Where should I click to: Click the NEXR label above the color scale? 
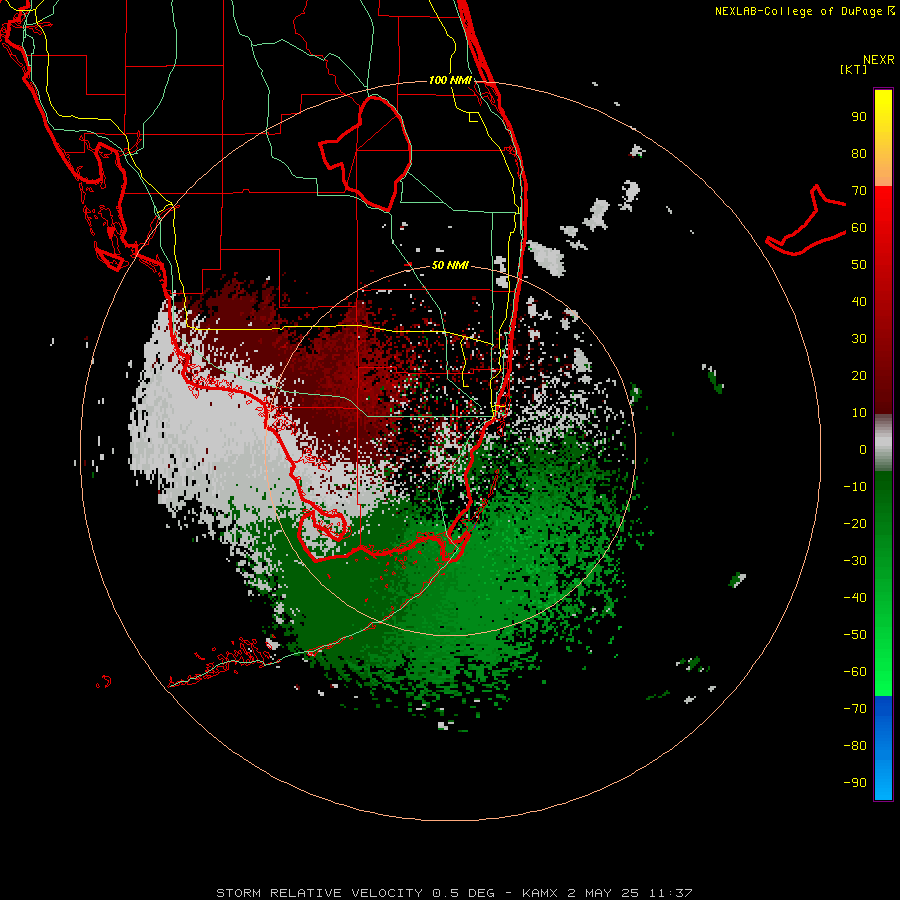(878, 59)
